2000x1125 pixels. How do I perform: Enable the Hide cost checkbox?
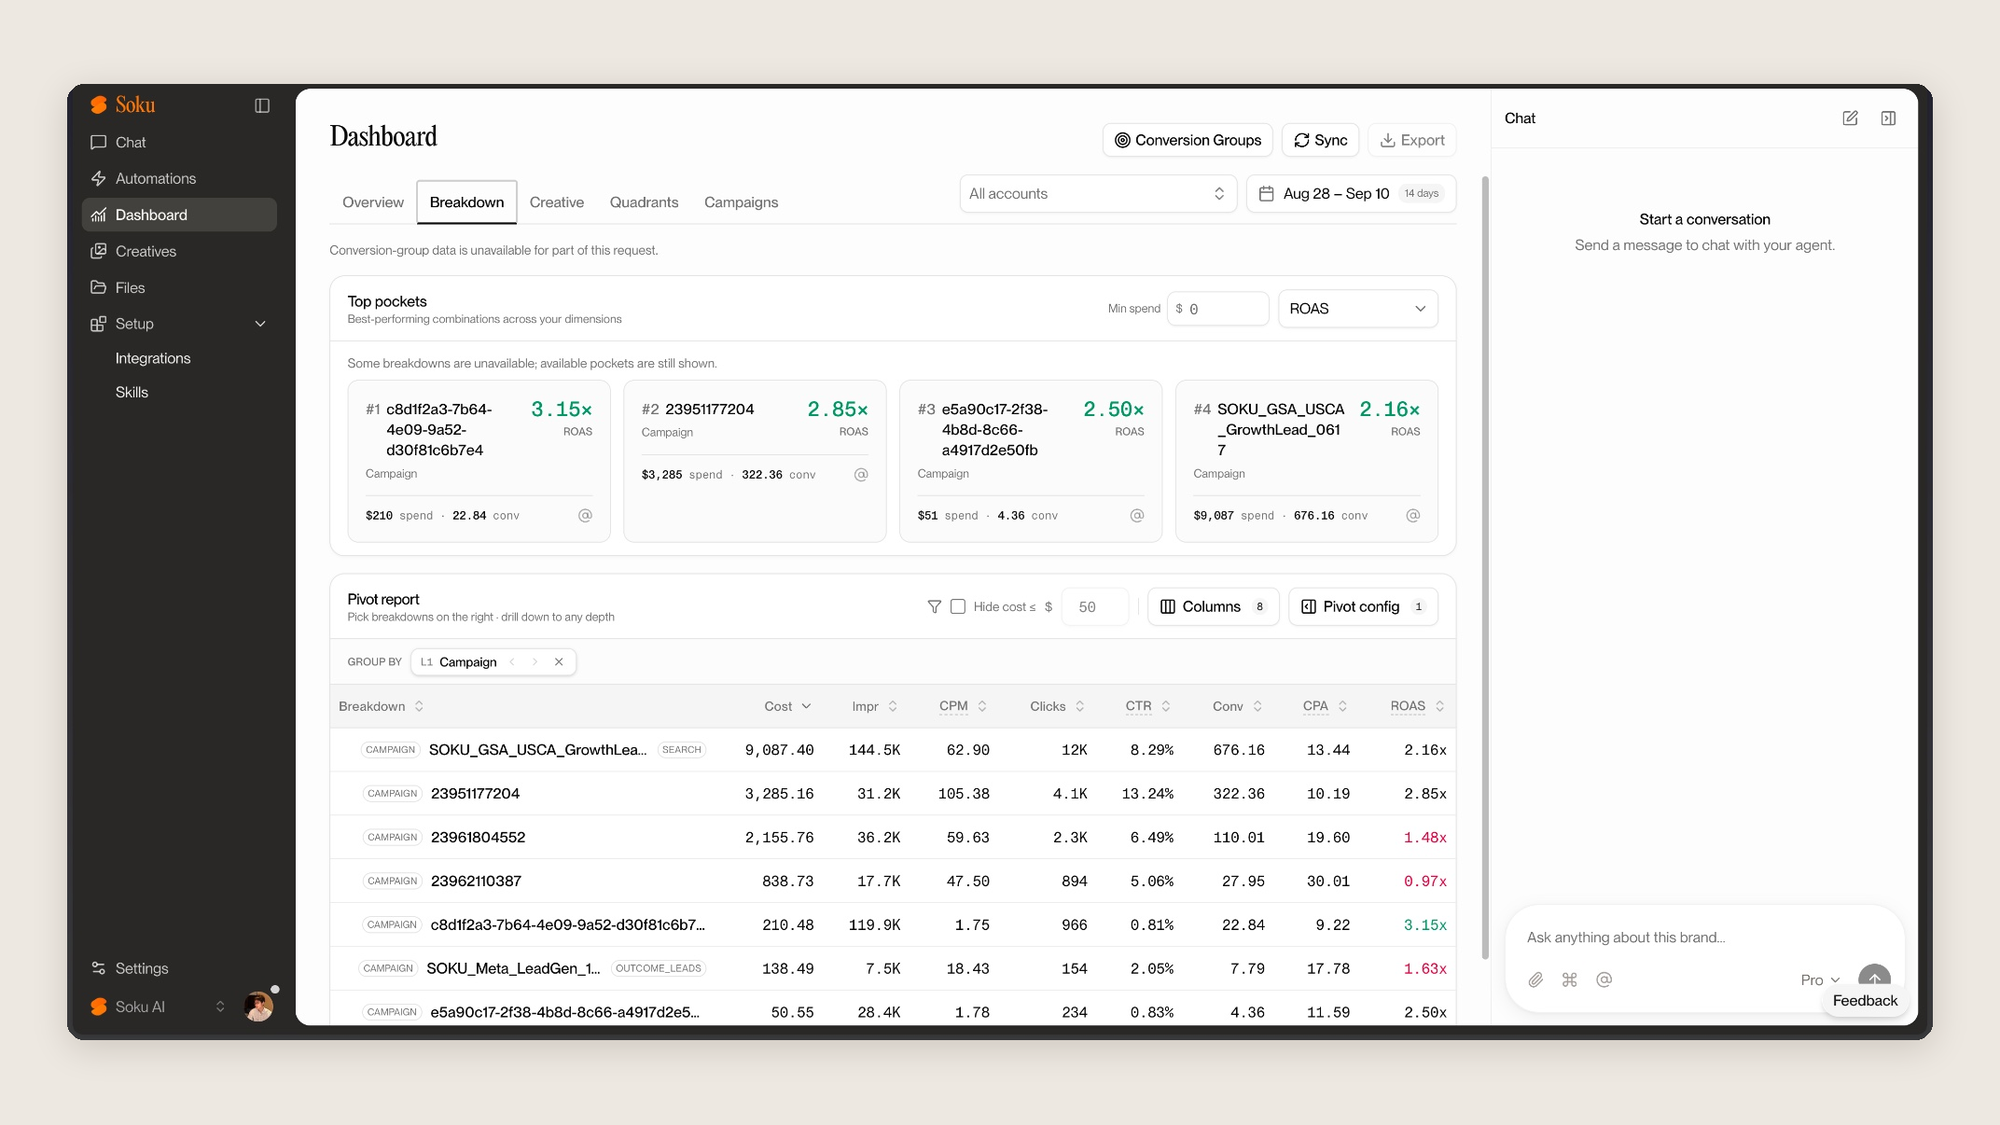(958, 607)
